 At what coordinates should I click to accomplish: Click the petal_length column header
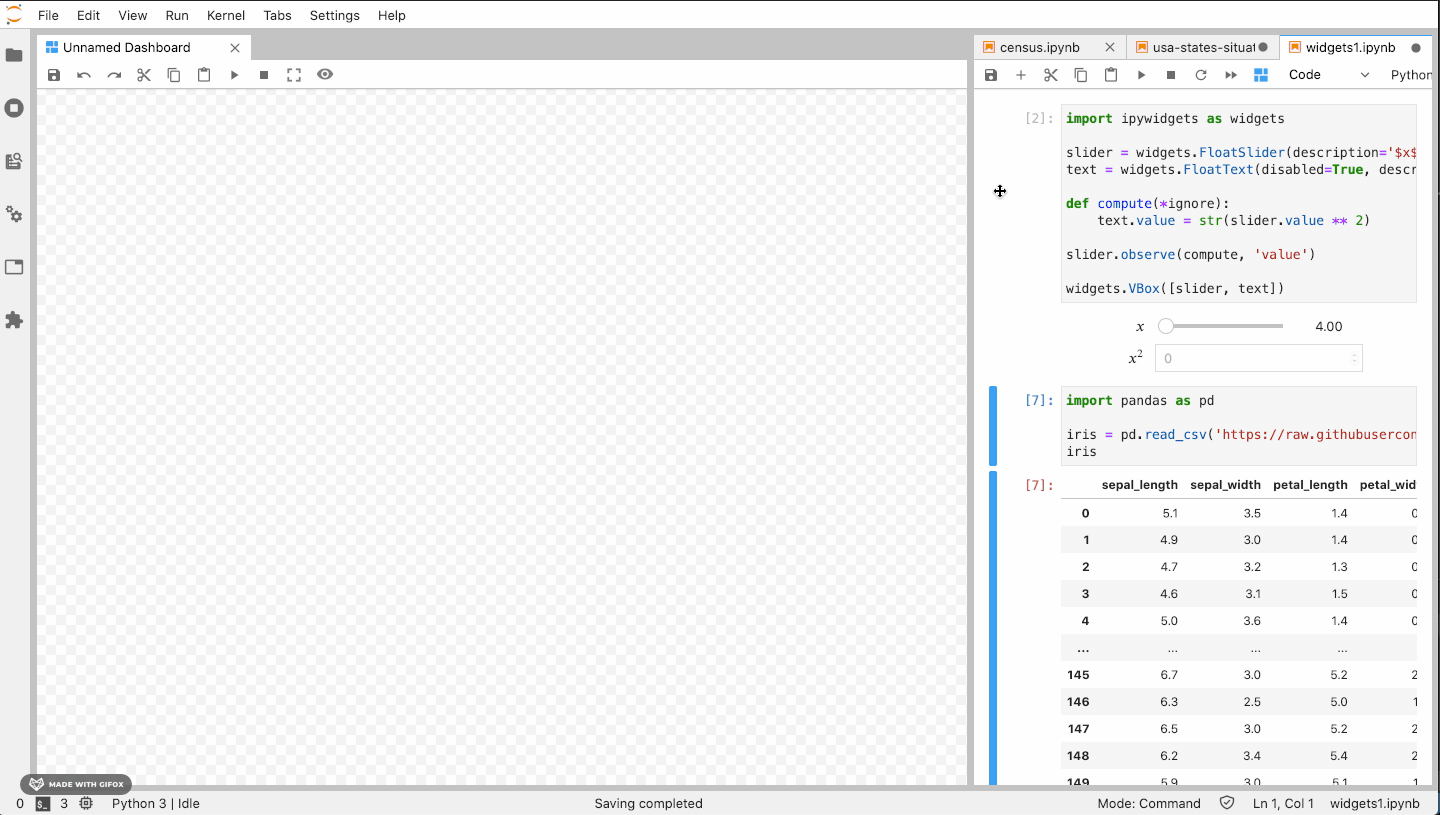(1310, 485)
